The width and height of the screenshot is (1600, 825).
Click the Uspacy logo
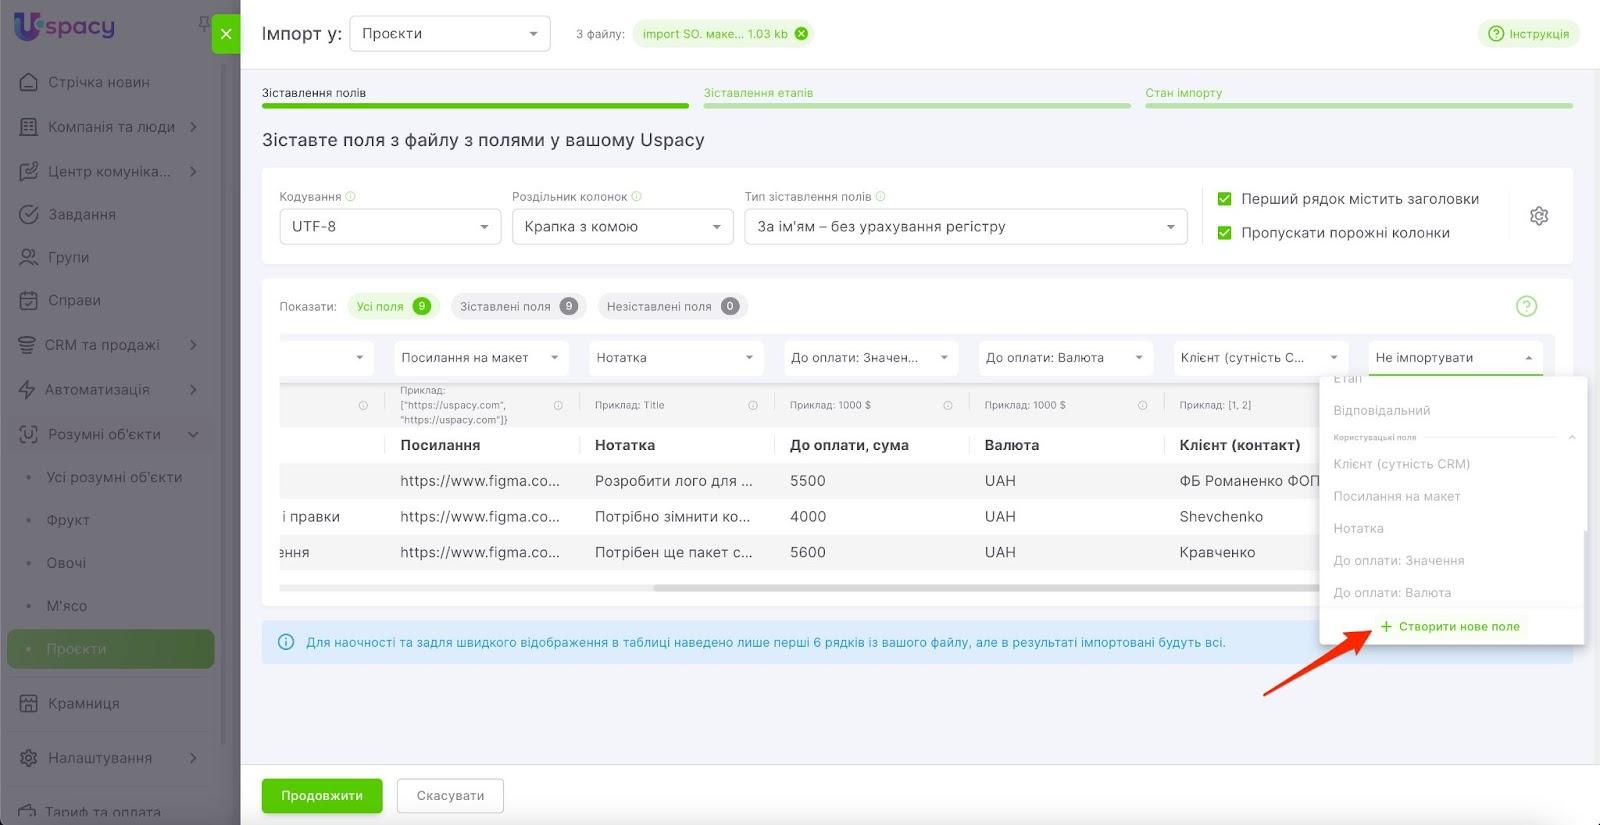(65, 27)
